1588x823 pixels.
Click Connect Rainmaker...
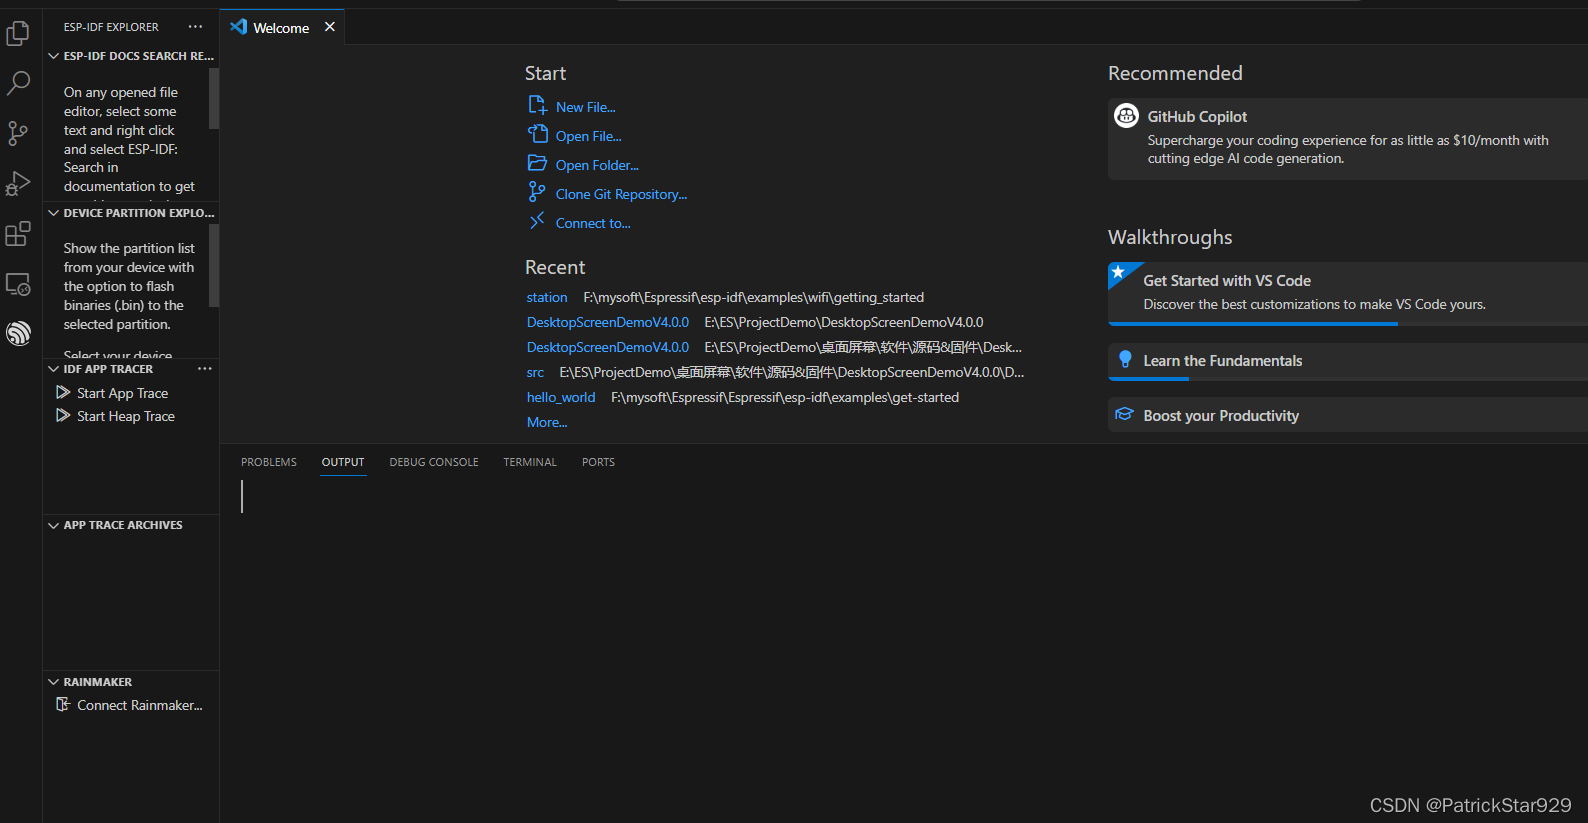tap(140, 705)
